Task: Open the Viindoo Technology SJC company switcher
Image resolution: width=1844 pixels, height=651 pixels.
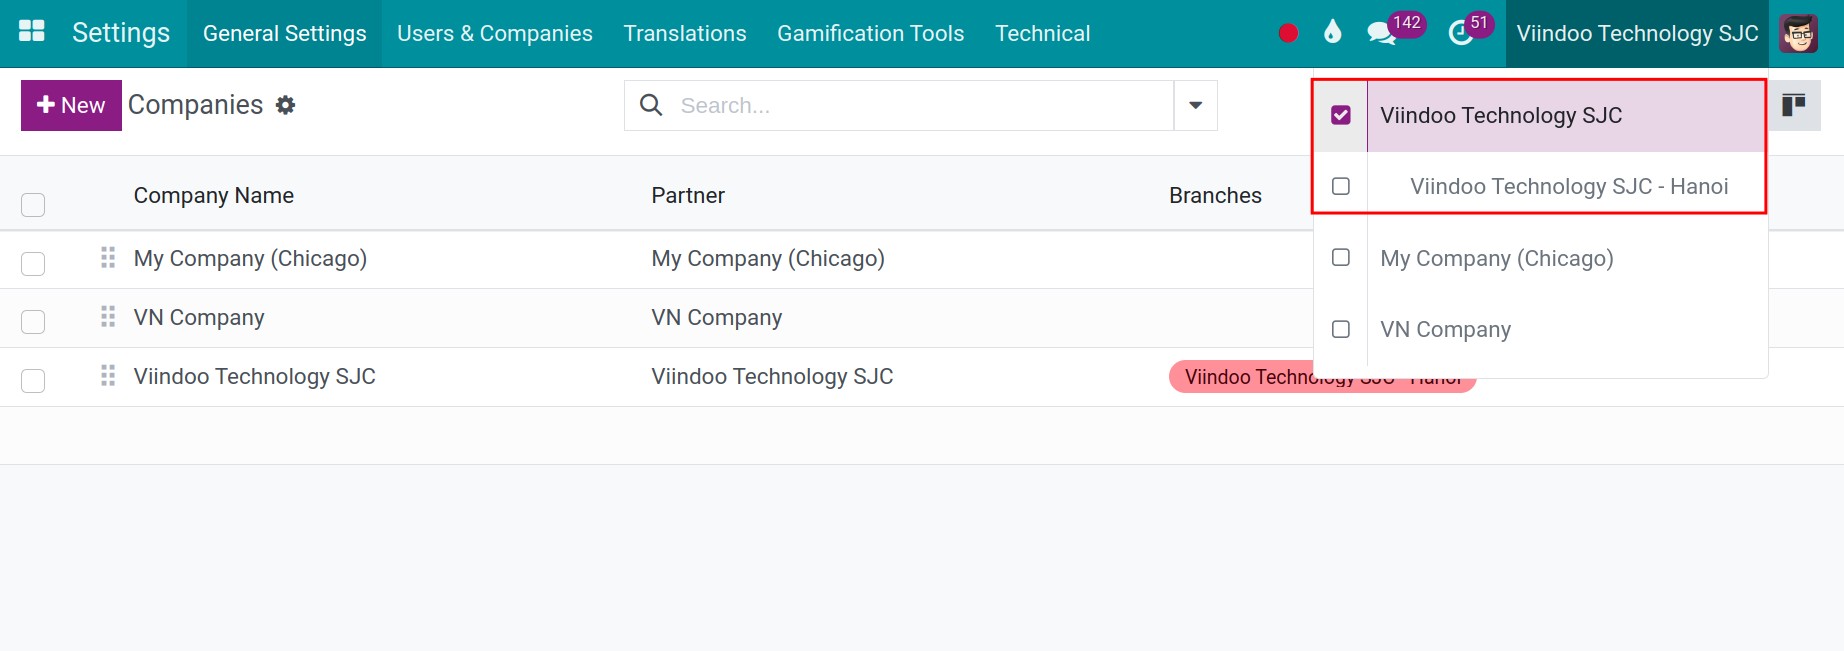Action: click(x=1637, y=33)
